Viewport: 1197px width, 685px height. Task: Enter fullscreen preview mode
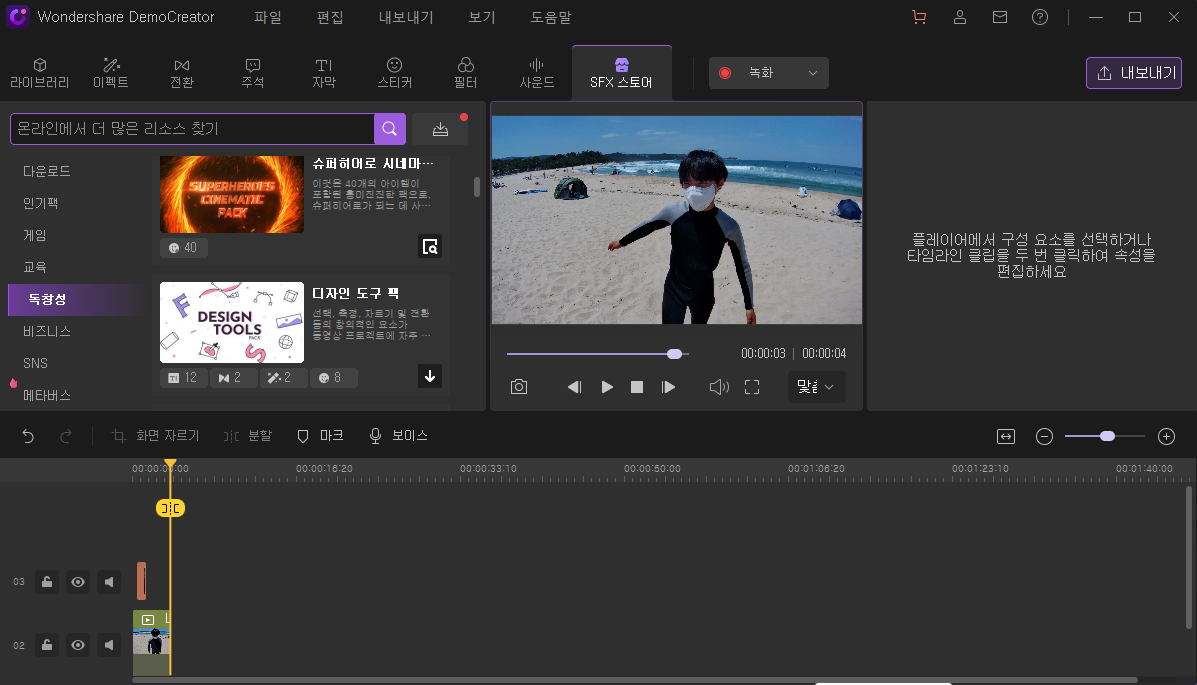752,387
